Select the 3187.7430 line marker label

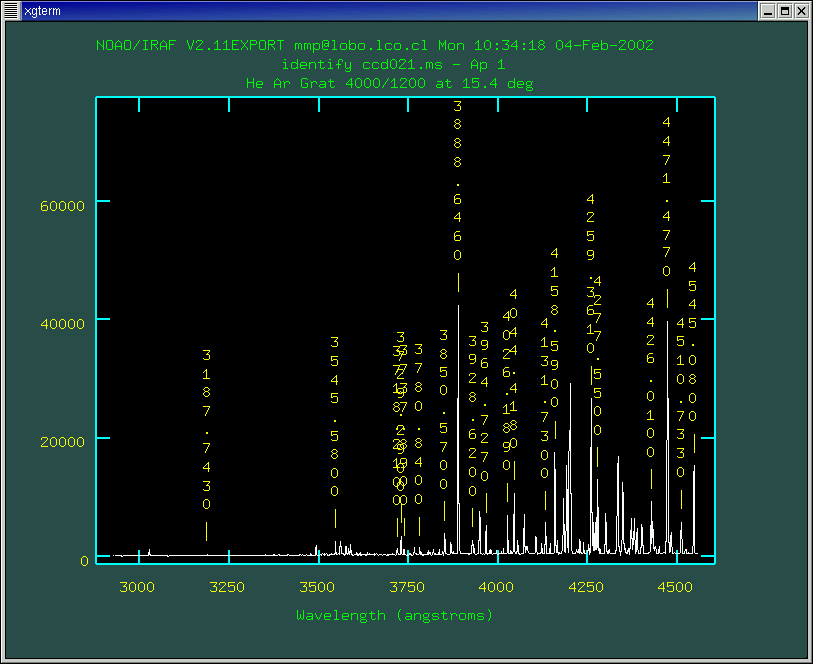click(206, 430)
